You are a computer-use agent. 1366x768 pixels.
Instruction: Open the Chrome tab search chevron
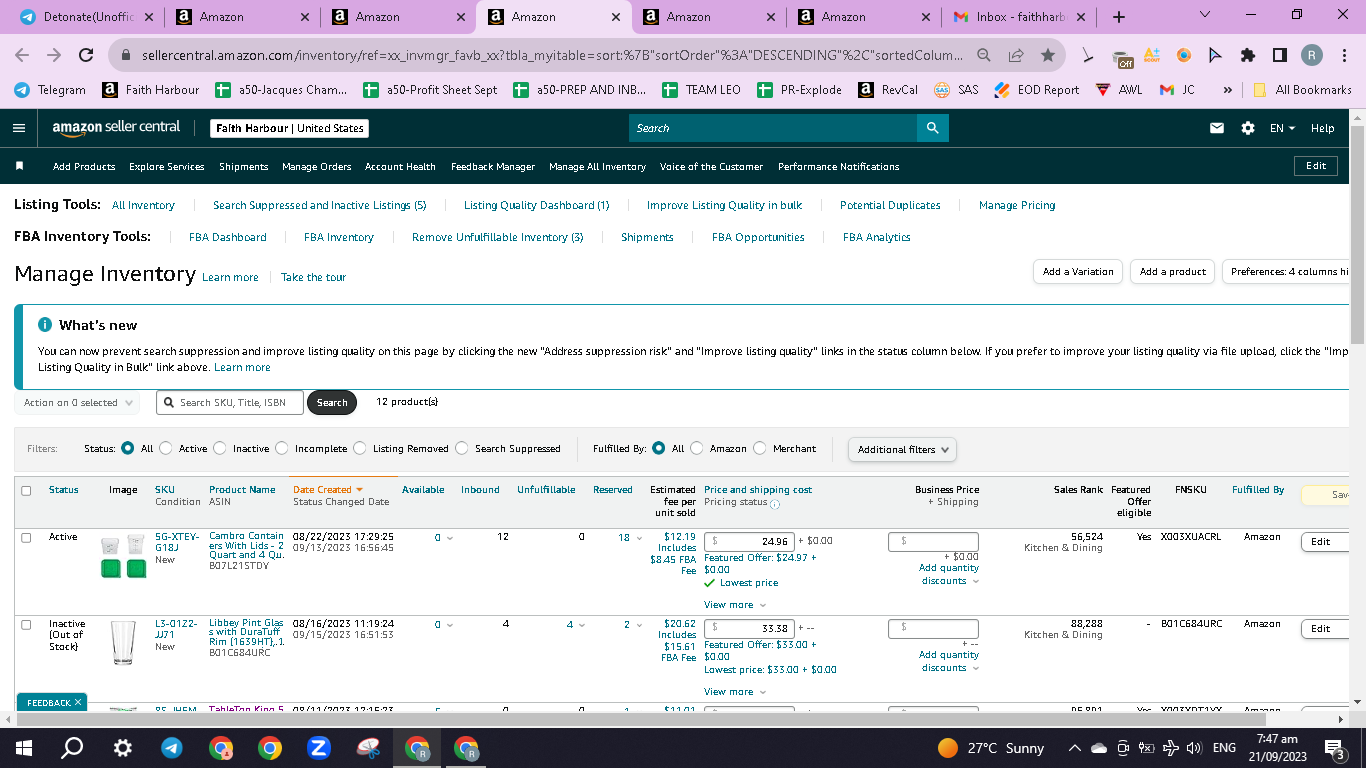1204,16
